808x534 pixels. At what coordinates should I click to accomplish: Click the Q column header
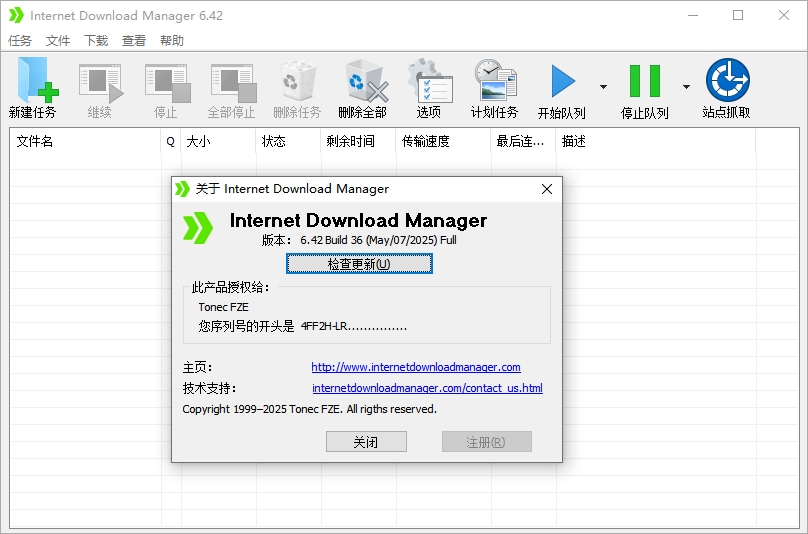[x=171, y=141]
